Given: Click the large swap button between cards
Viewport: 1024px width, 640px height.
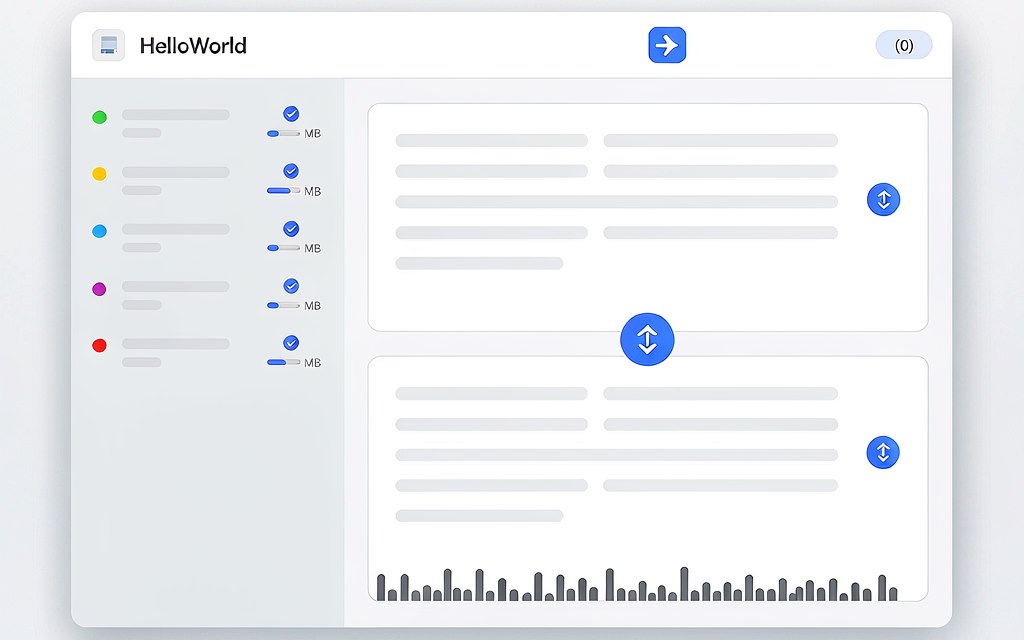Looking at the screenshot, I should pos(647,339).
